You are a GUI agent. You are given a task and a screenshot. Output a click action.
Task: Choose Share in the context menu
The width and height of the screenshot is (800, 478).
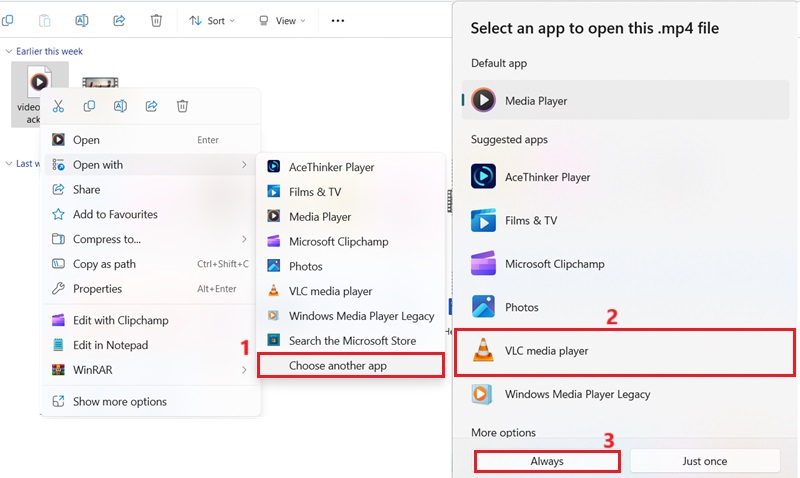pos(150,190)
